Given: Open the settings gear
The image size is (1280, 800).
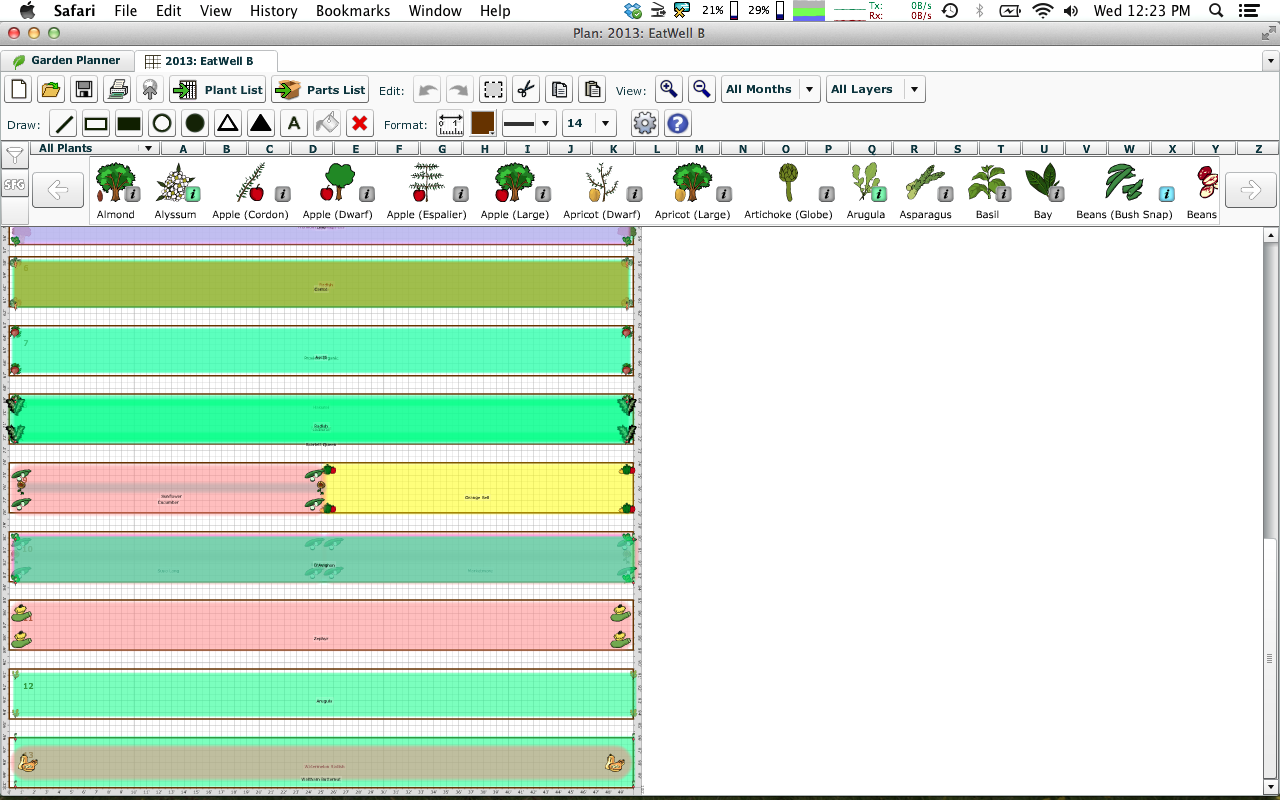Looking at the screenshot, I should 645,124.
